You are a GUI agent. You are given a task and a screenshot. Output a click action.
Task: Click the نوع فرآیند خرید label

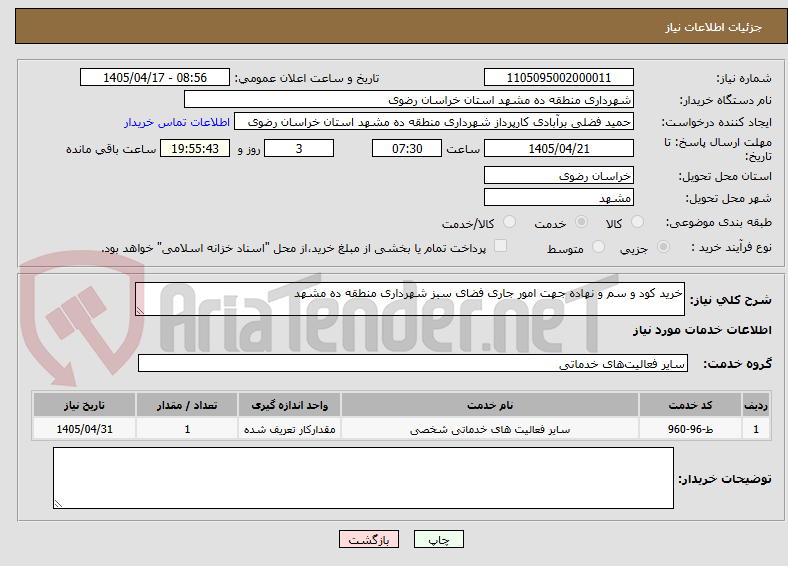[x=731, y=247]
